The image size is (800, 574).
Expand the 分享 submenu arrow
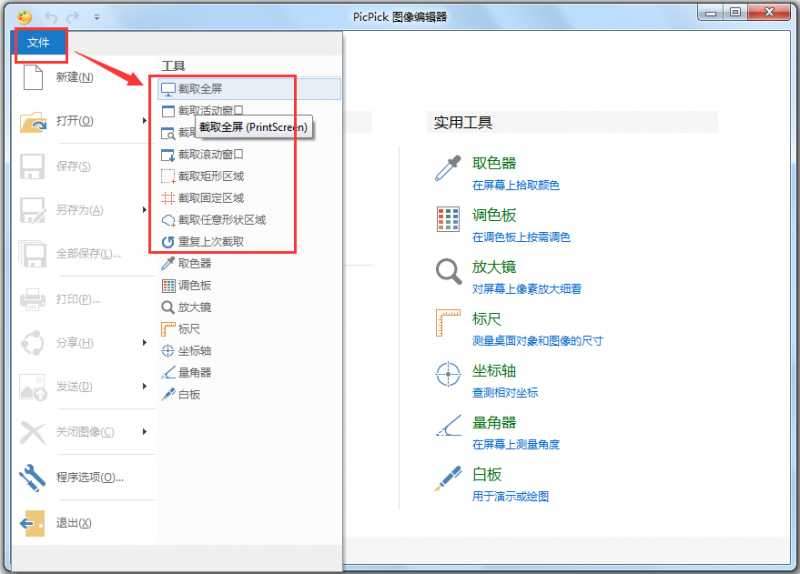click(x=145, y=343)
